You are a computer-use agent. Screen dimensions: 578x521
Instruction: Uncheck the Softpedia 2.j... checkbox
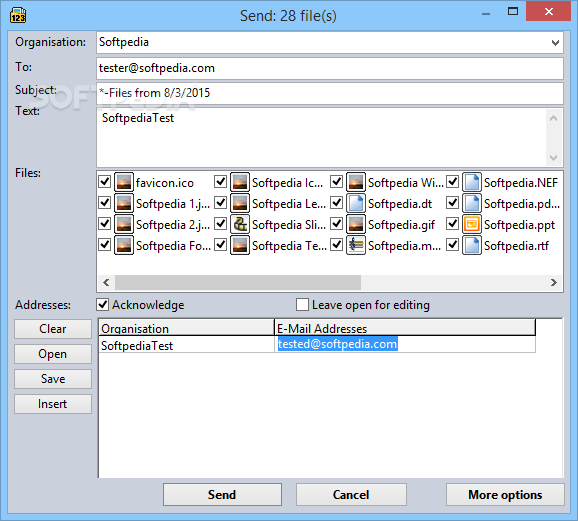[x=105, y=223]
